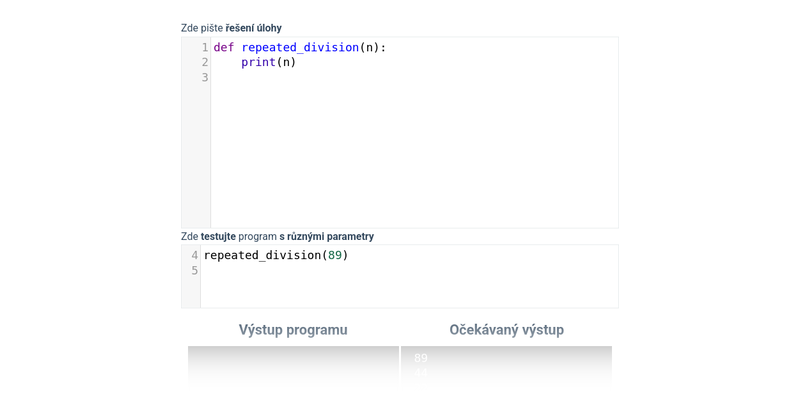Click the repeated_division function name in line 1
Screen dimensions: 800x400
point(299,48)
